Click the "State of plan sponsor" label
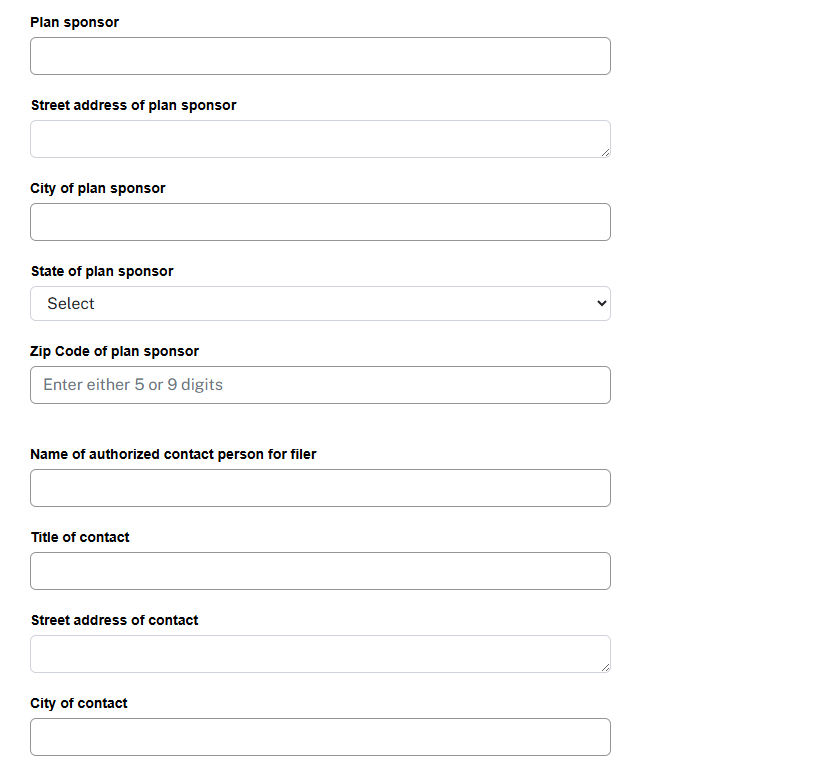The height and width of the screenshot is (770, 834). point(102,271)
